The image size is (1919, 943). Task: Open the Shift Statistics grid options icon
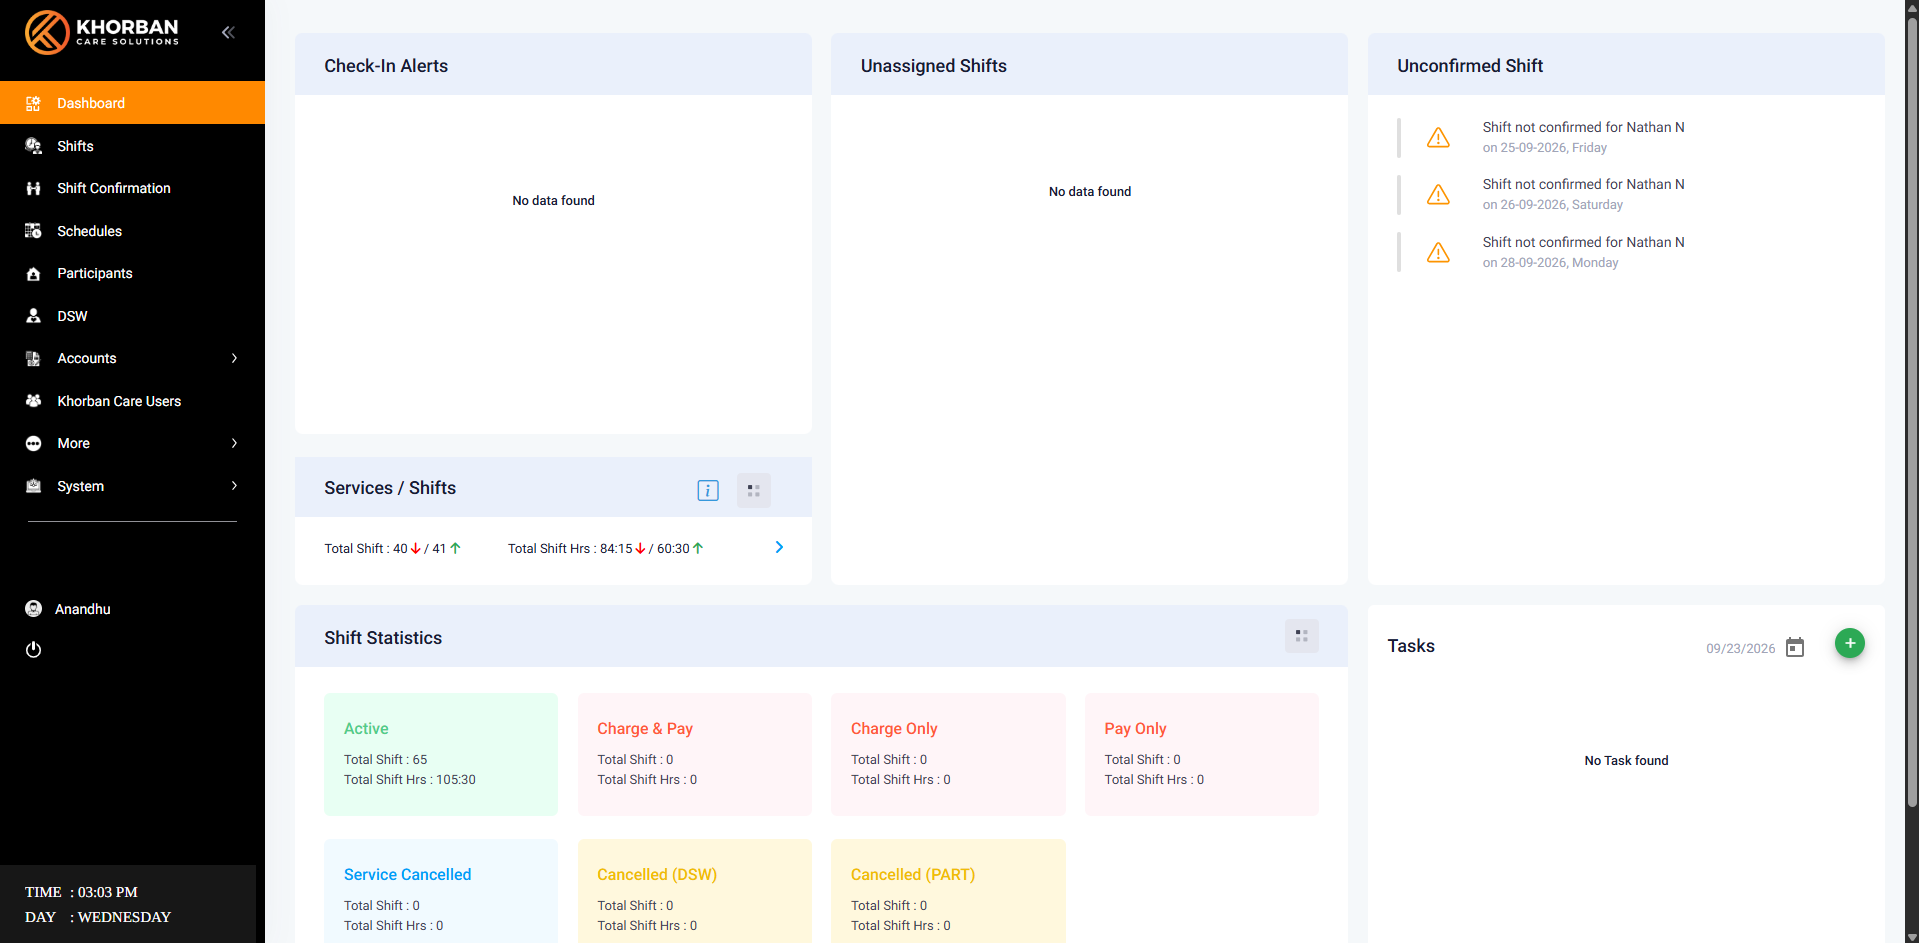point(1301,636)
